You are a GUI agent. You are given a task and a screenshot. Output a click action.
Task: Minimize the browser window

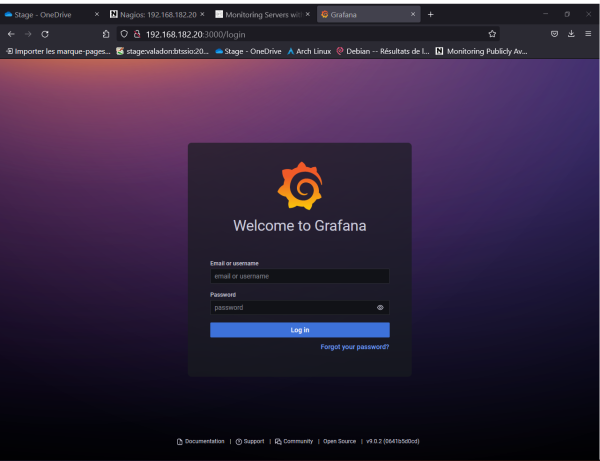coord(546,14)
